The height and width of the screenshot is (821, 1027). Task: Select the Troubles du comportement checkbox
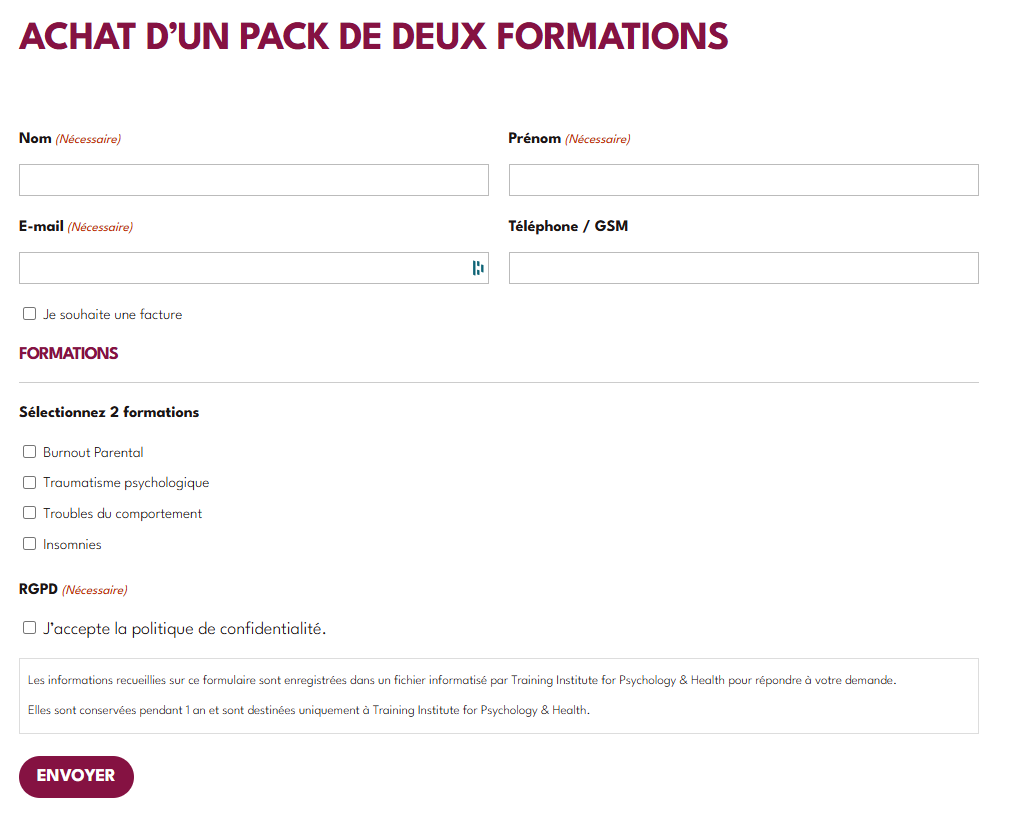(29, 513)
